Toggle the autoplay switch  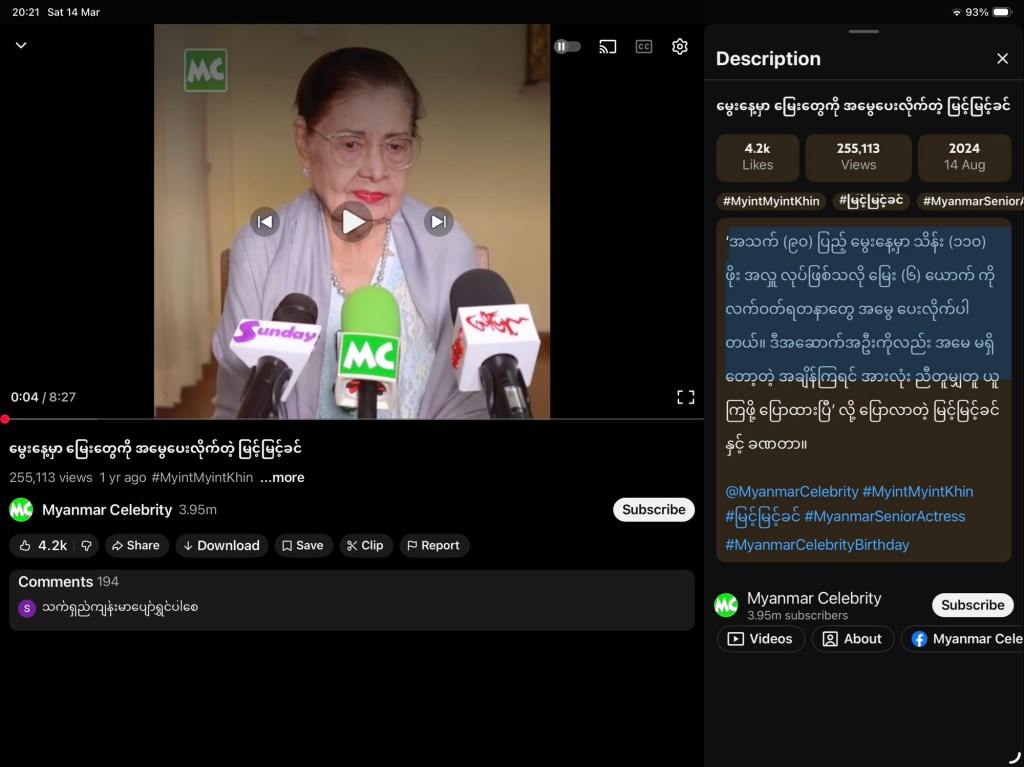point(567,47)
